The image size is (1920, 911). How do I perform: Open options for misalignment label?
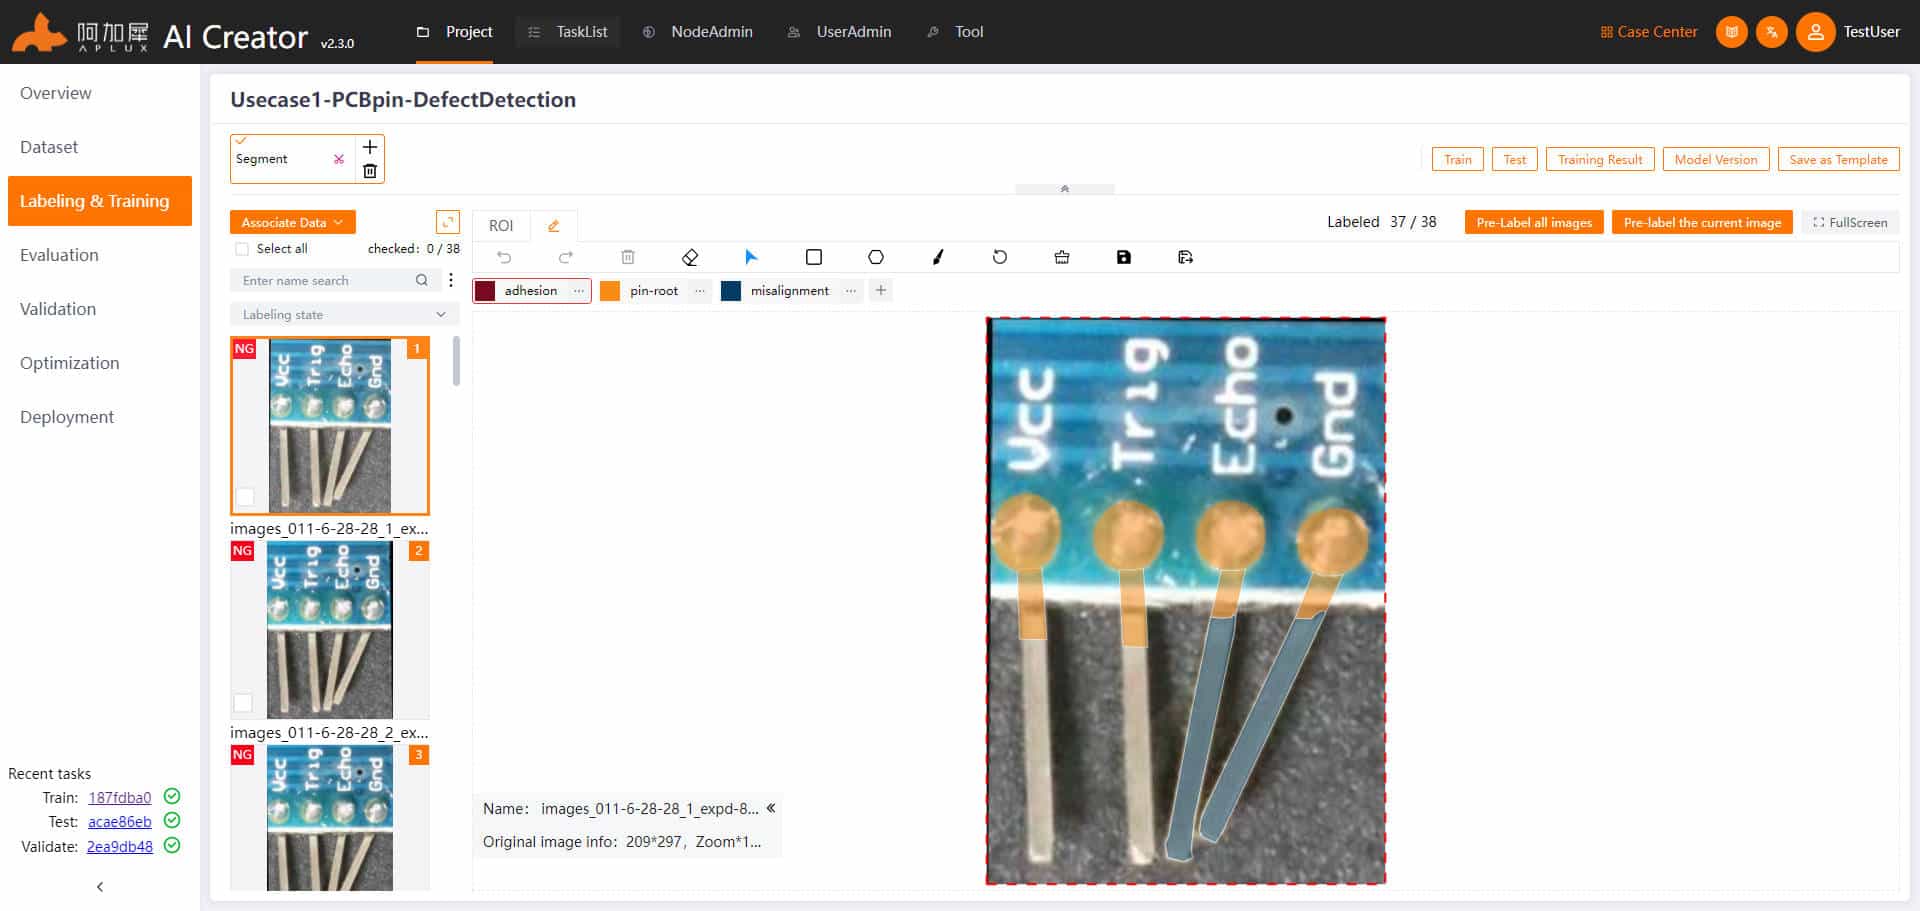851,291
